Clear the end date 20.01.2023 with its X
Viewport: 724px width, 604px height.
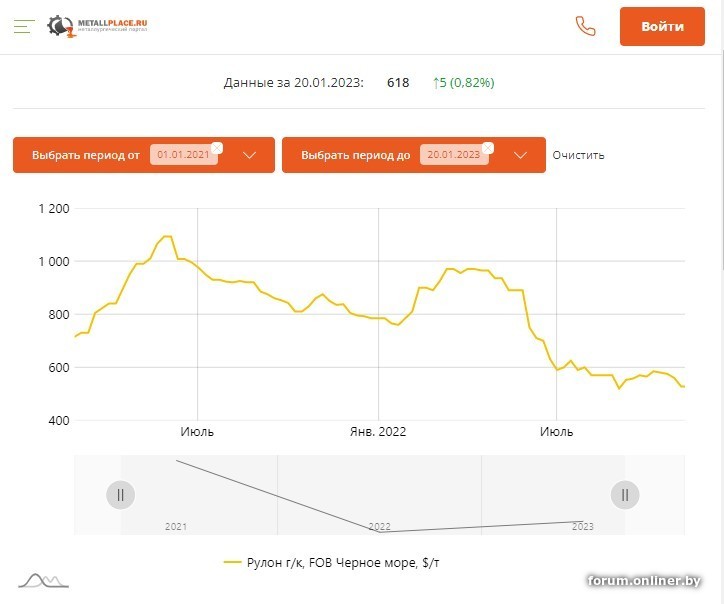487,148
